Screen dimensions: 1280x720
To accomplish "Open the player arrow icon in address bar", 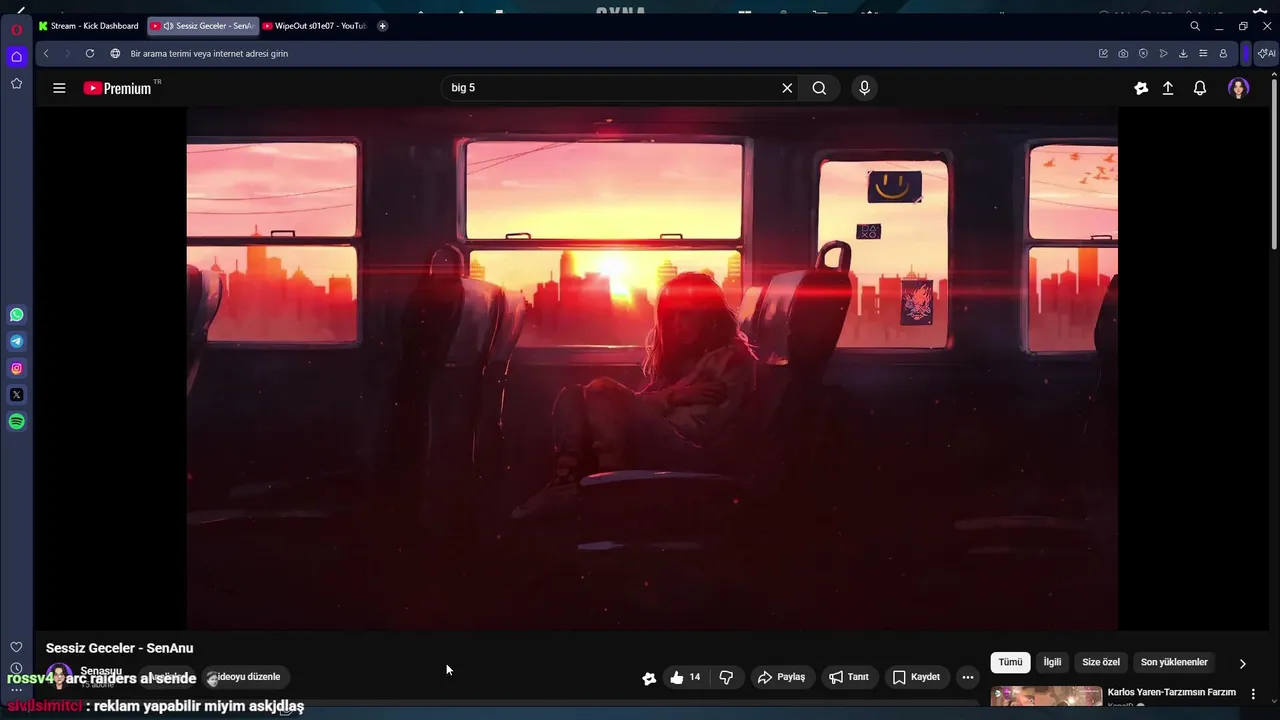I will click(1163, 53).
